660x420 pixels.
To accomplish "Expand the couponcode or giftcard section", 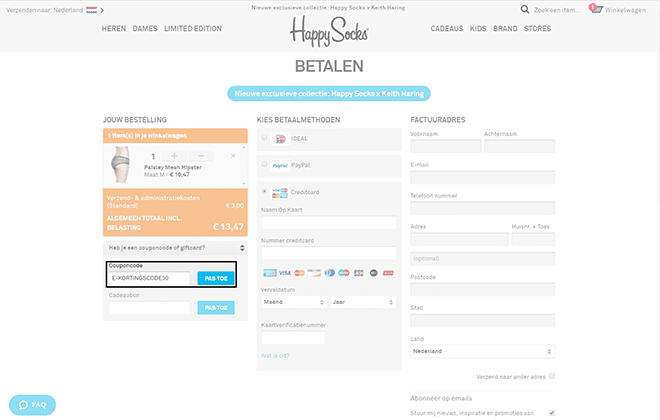I will coord(175,248).
